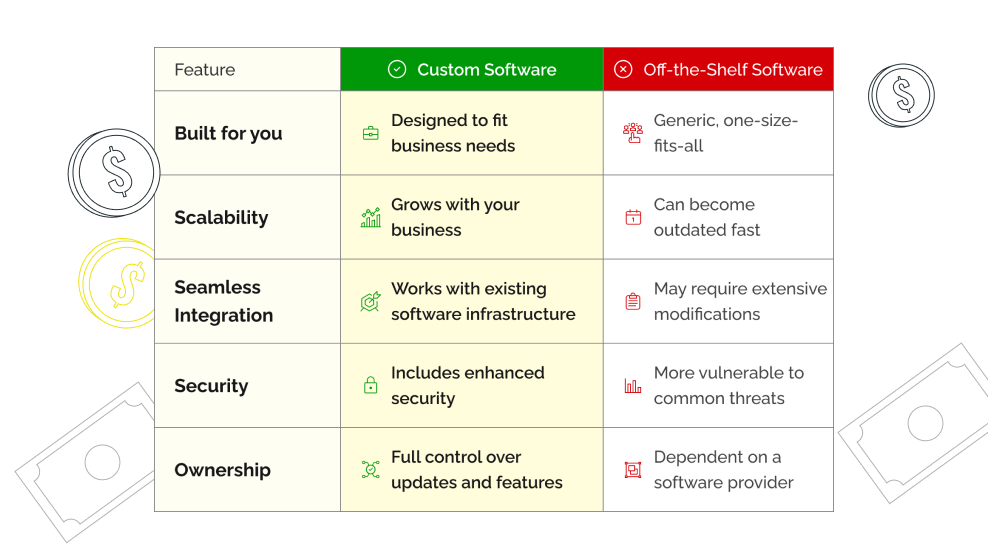Click the dollar coin at top right

(x=902, y=95)
